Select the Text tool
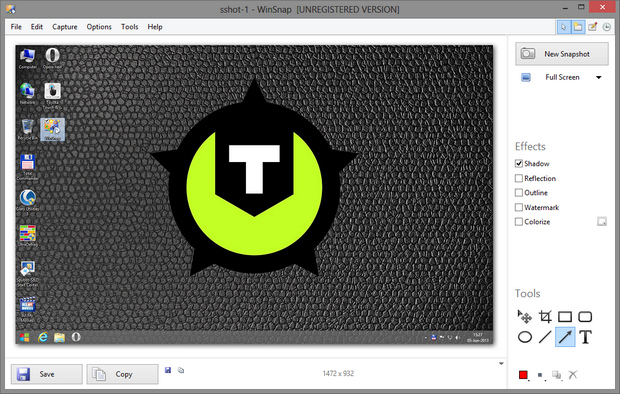The image size is (620, 394). pos(585,337)
